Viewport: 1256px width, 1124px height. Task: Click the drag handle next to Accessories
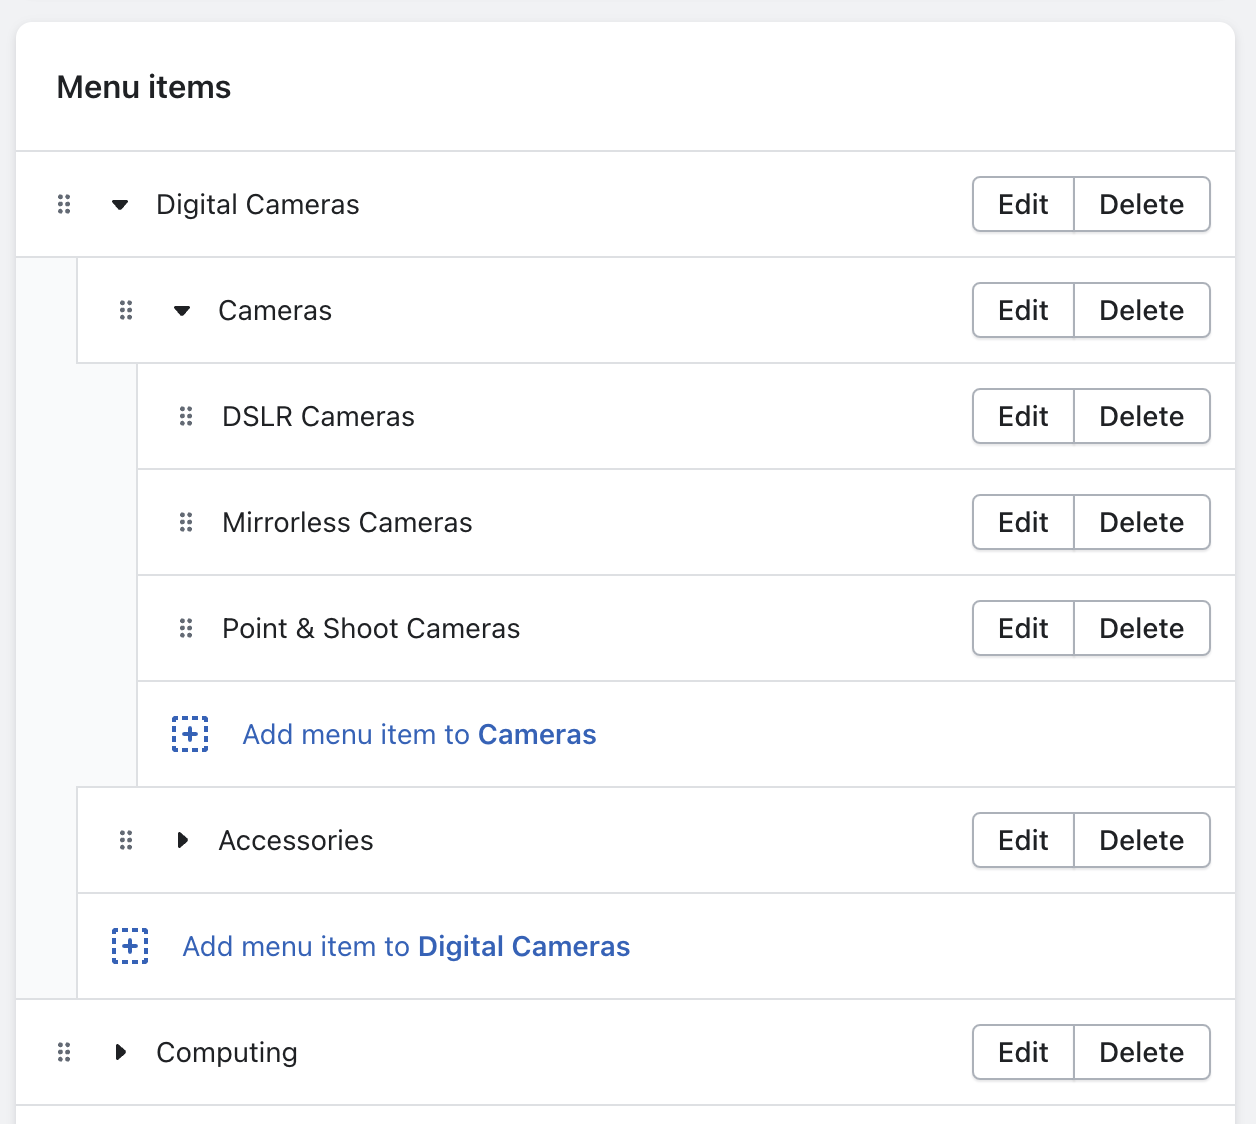126,840
